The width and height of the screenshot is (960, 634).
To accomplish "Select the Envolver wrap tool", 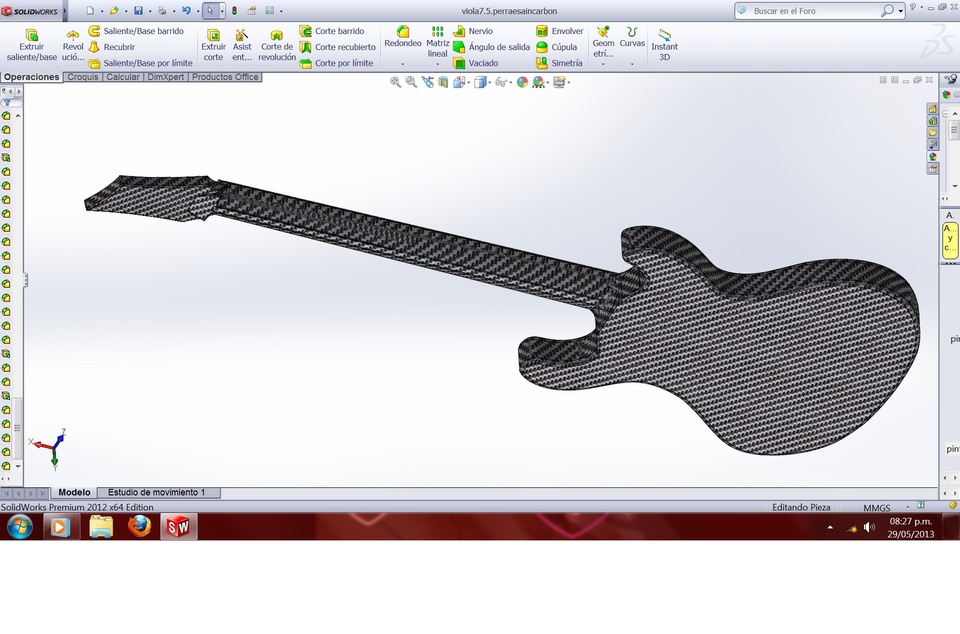I will point(560,31).
